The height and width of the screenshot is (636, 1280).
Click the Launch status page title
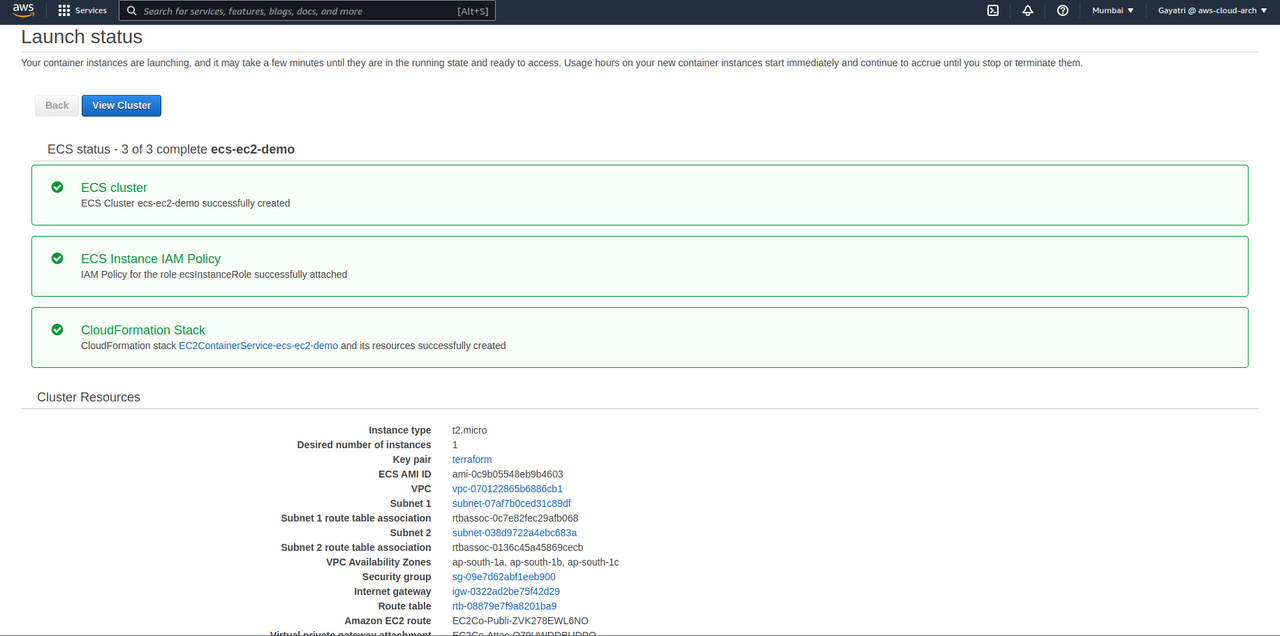[82, 37]
